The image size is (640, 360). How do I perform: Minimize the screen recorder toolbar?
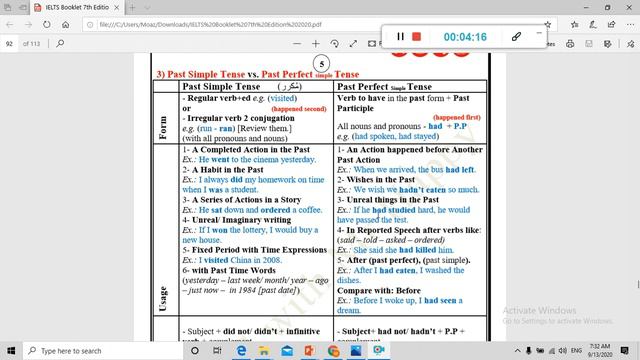[x=539, y=33]
